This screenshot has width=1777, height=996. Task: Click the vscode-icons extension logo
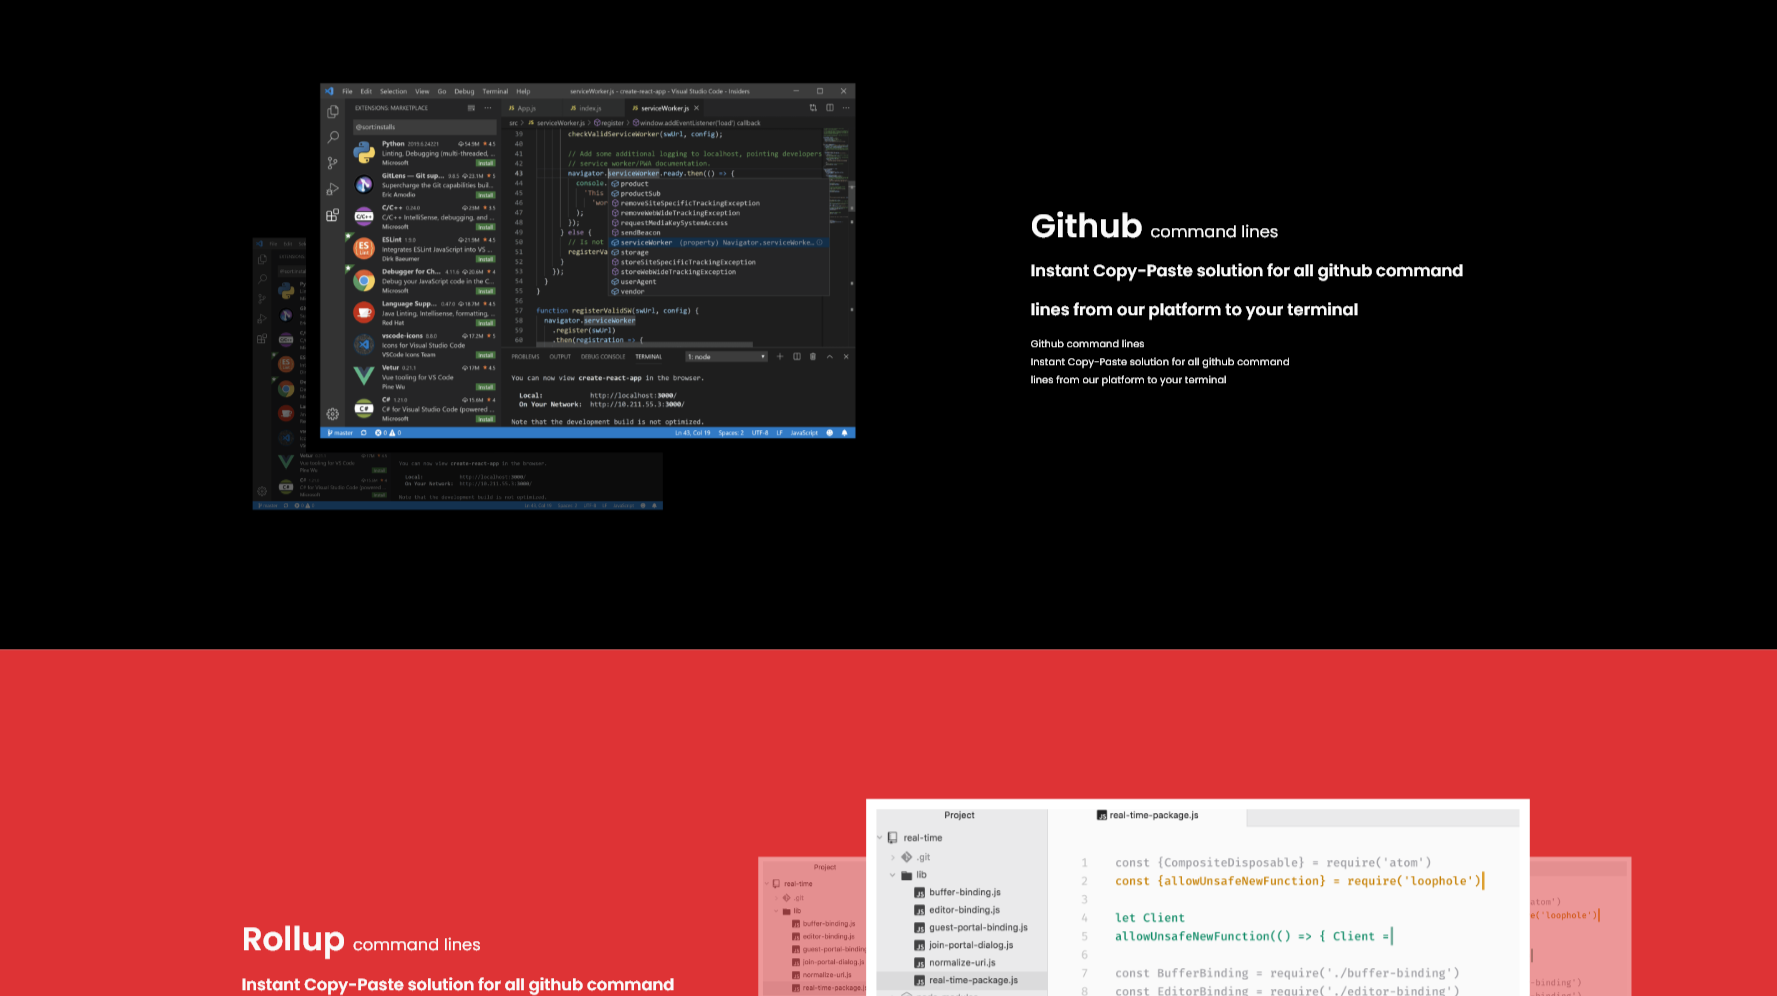364,344
